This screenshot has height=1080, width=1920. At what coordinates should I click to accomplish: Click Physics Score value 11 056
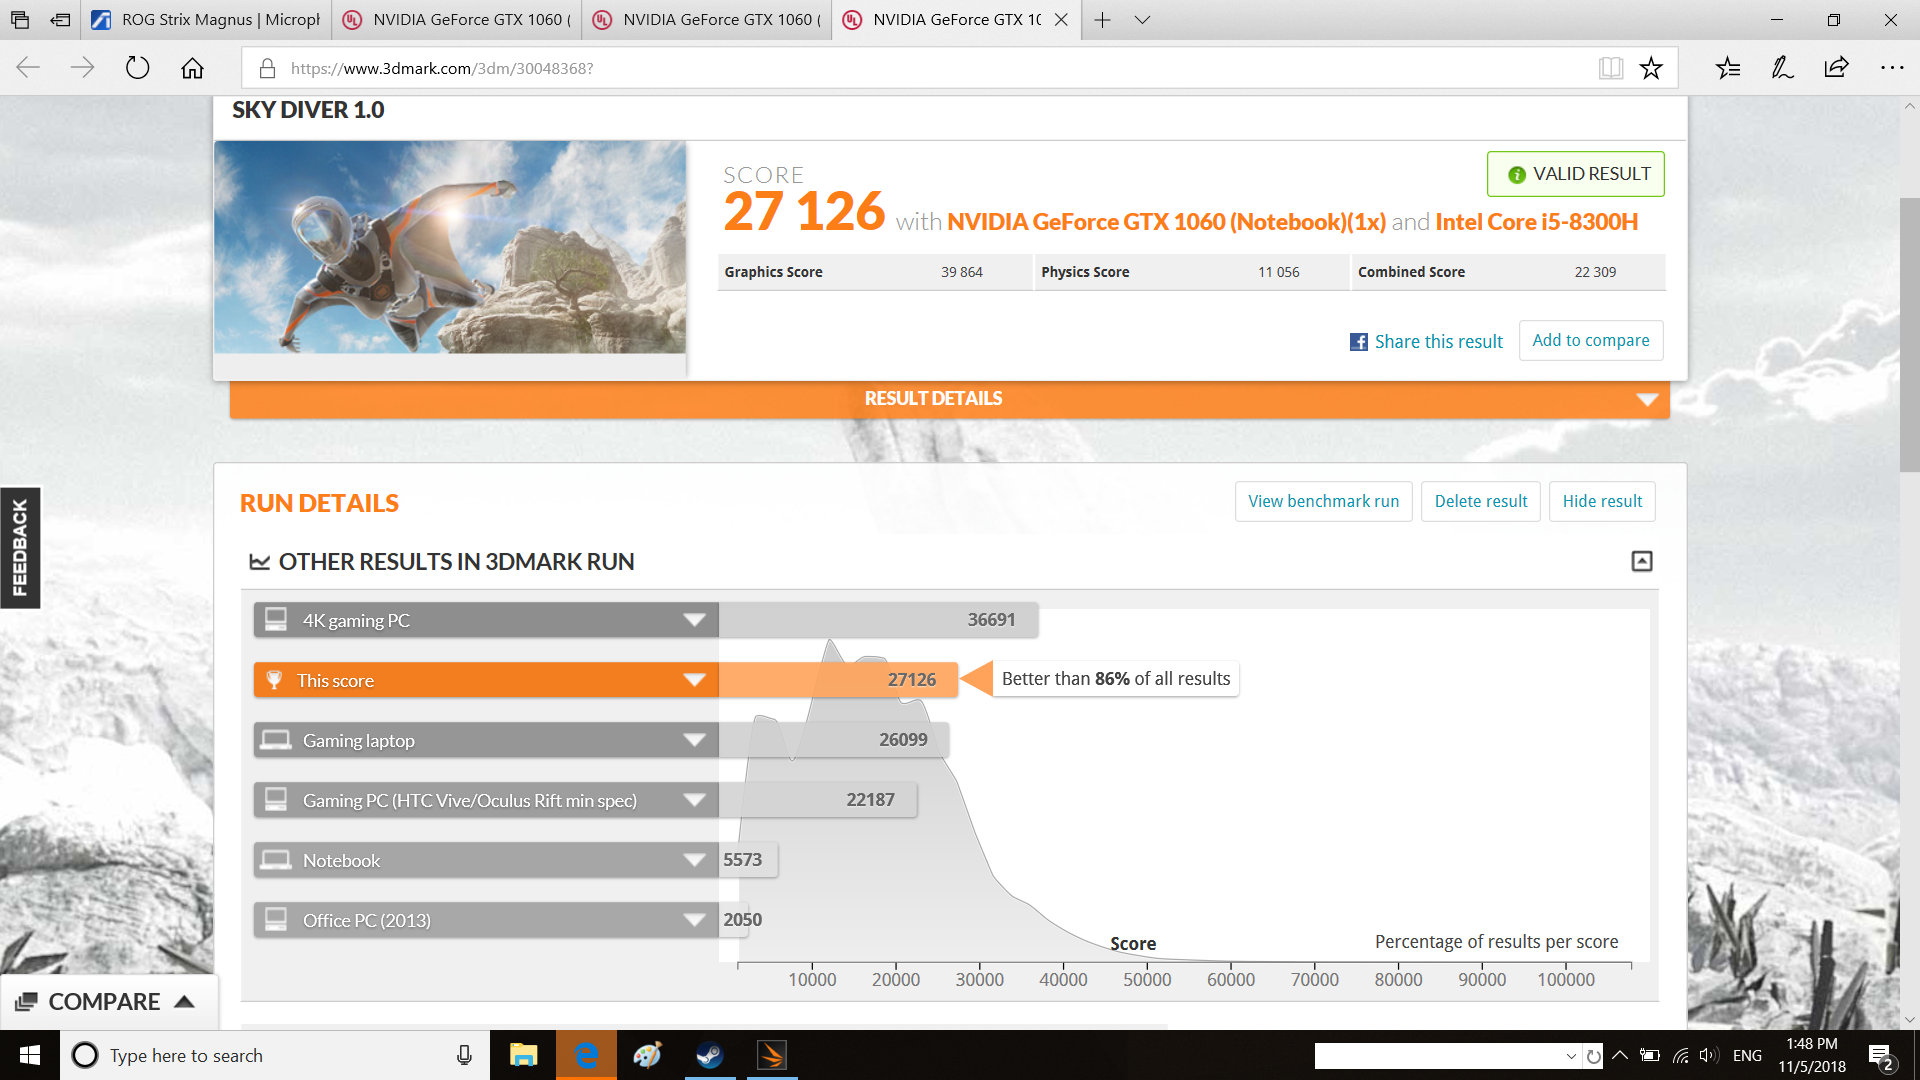[x=1278, y=272]
